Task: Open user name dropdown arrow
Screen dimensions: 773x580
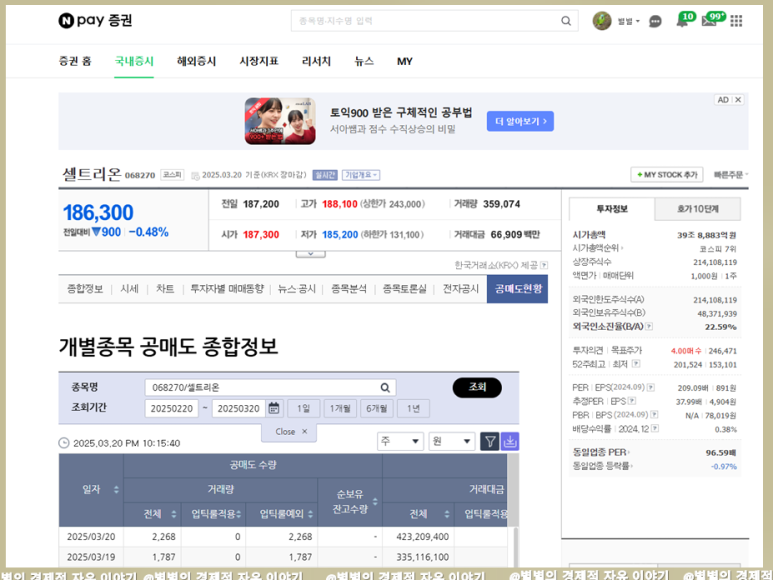Action: [637, 21]
